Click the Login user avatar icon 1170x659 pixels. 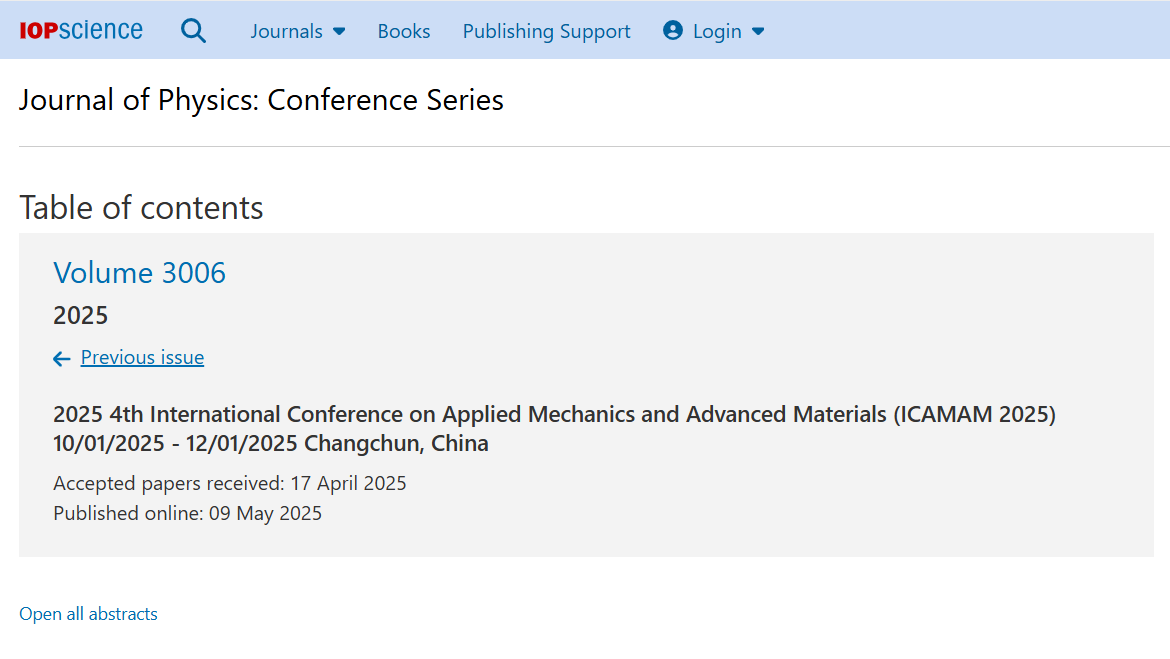tap(672, 31)
